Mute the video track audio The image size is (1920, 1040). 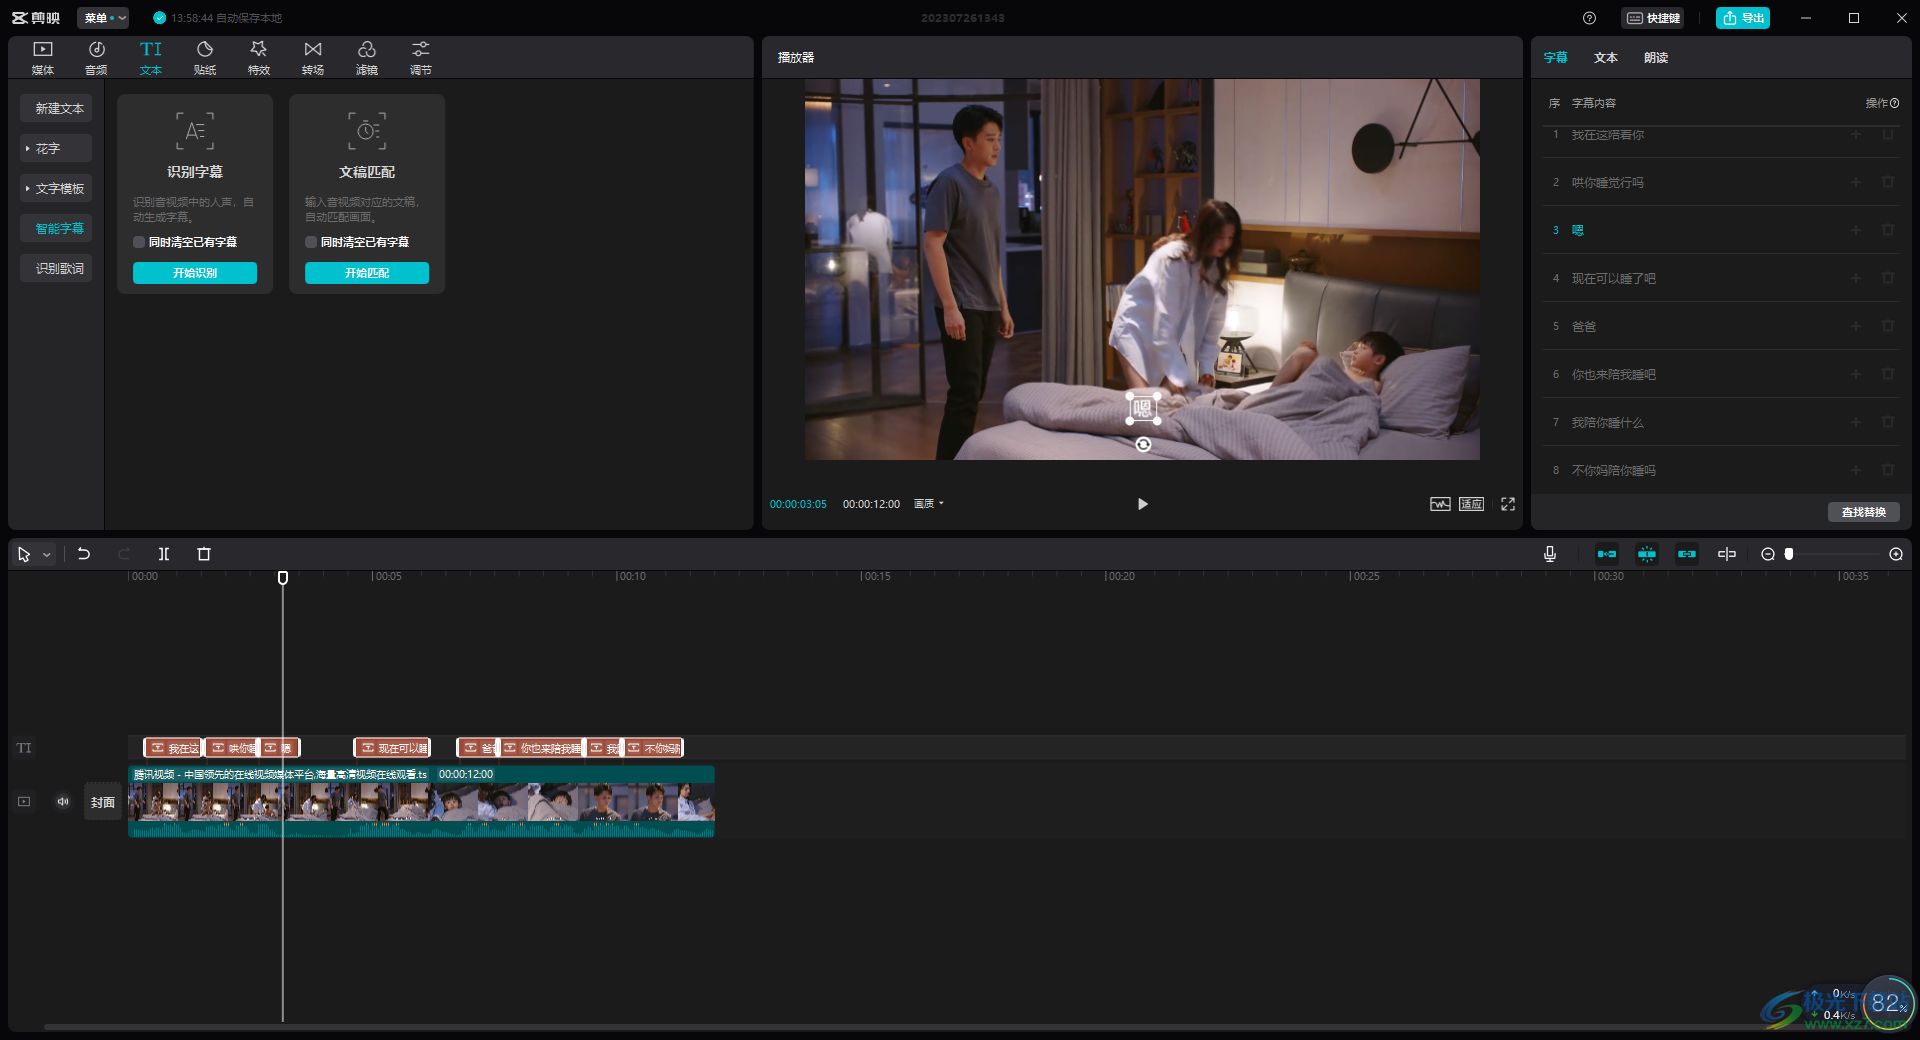(63, 802)
